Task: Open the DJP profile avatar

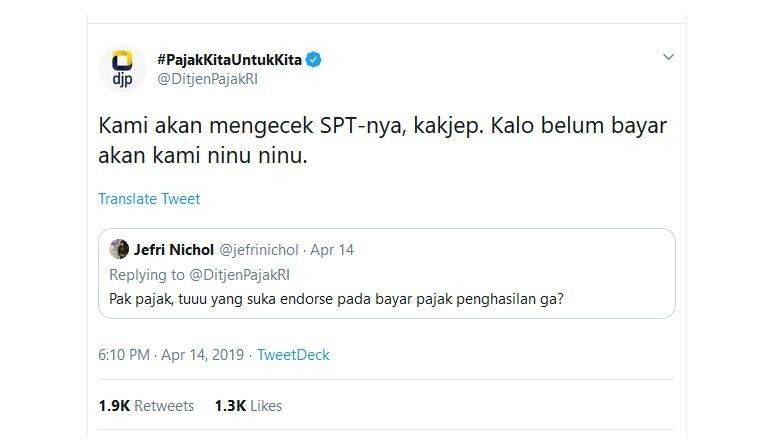Action: coord(122,69)
